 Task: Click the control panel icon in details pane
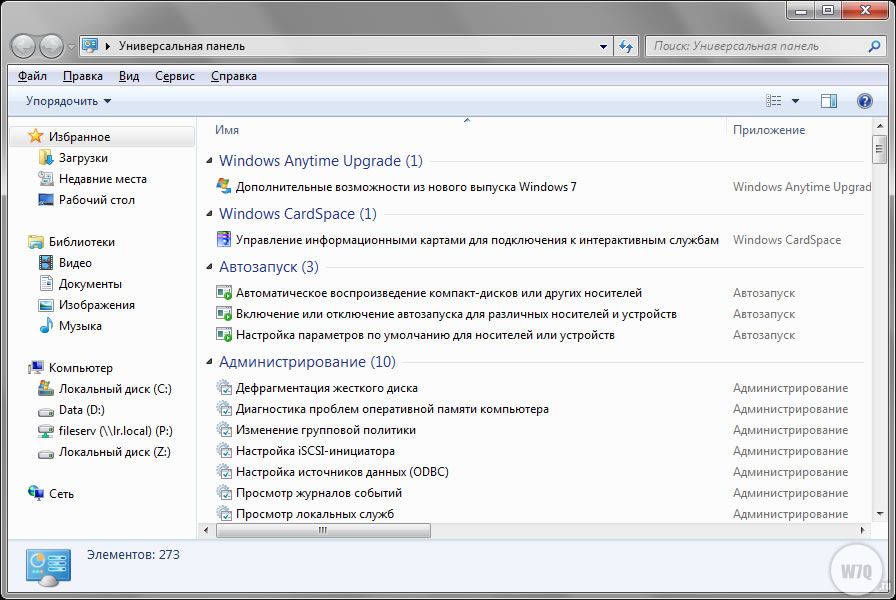pos(49,567)
